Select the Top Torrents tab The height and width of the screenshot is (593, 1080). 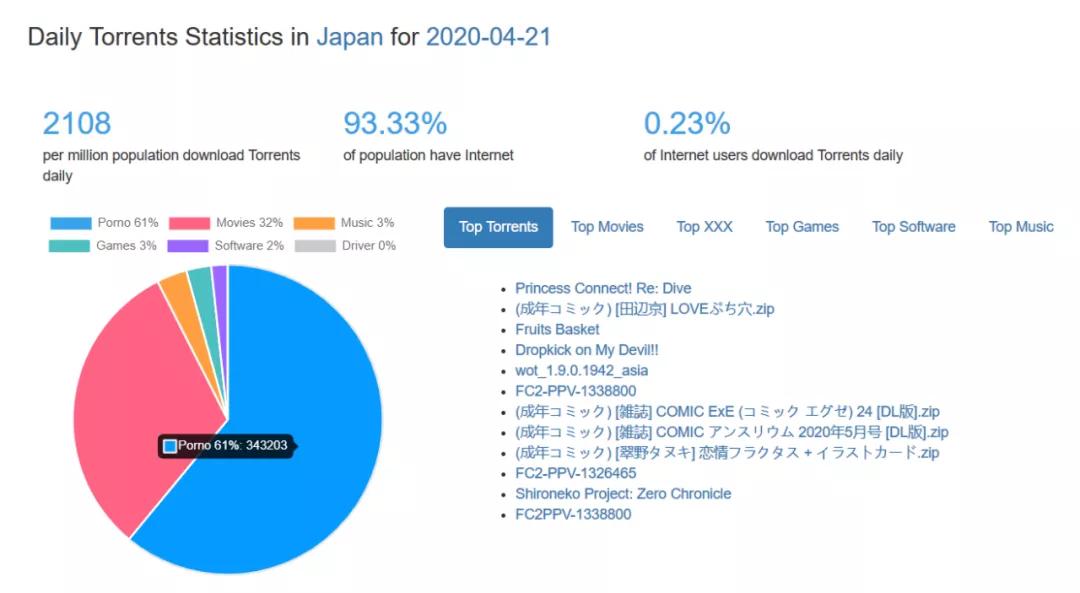click(498, 227)
